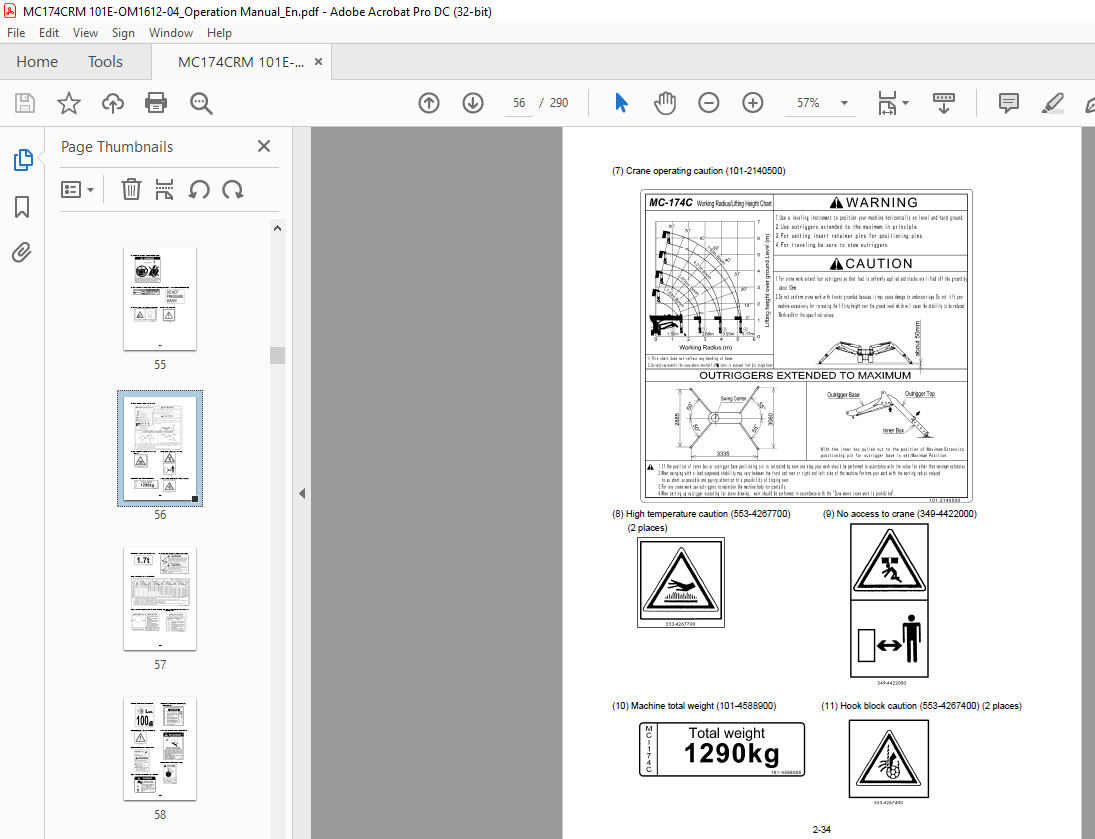Screen dimensions: 1095x839
Task: Click the Hook block caution label
Action: (921, 706)
